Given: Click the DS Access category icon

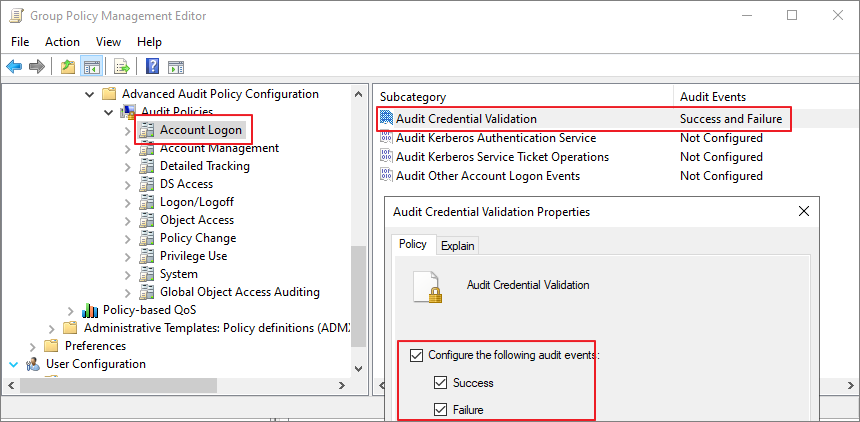Looking at the screenshot, I should coord(146,184).
